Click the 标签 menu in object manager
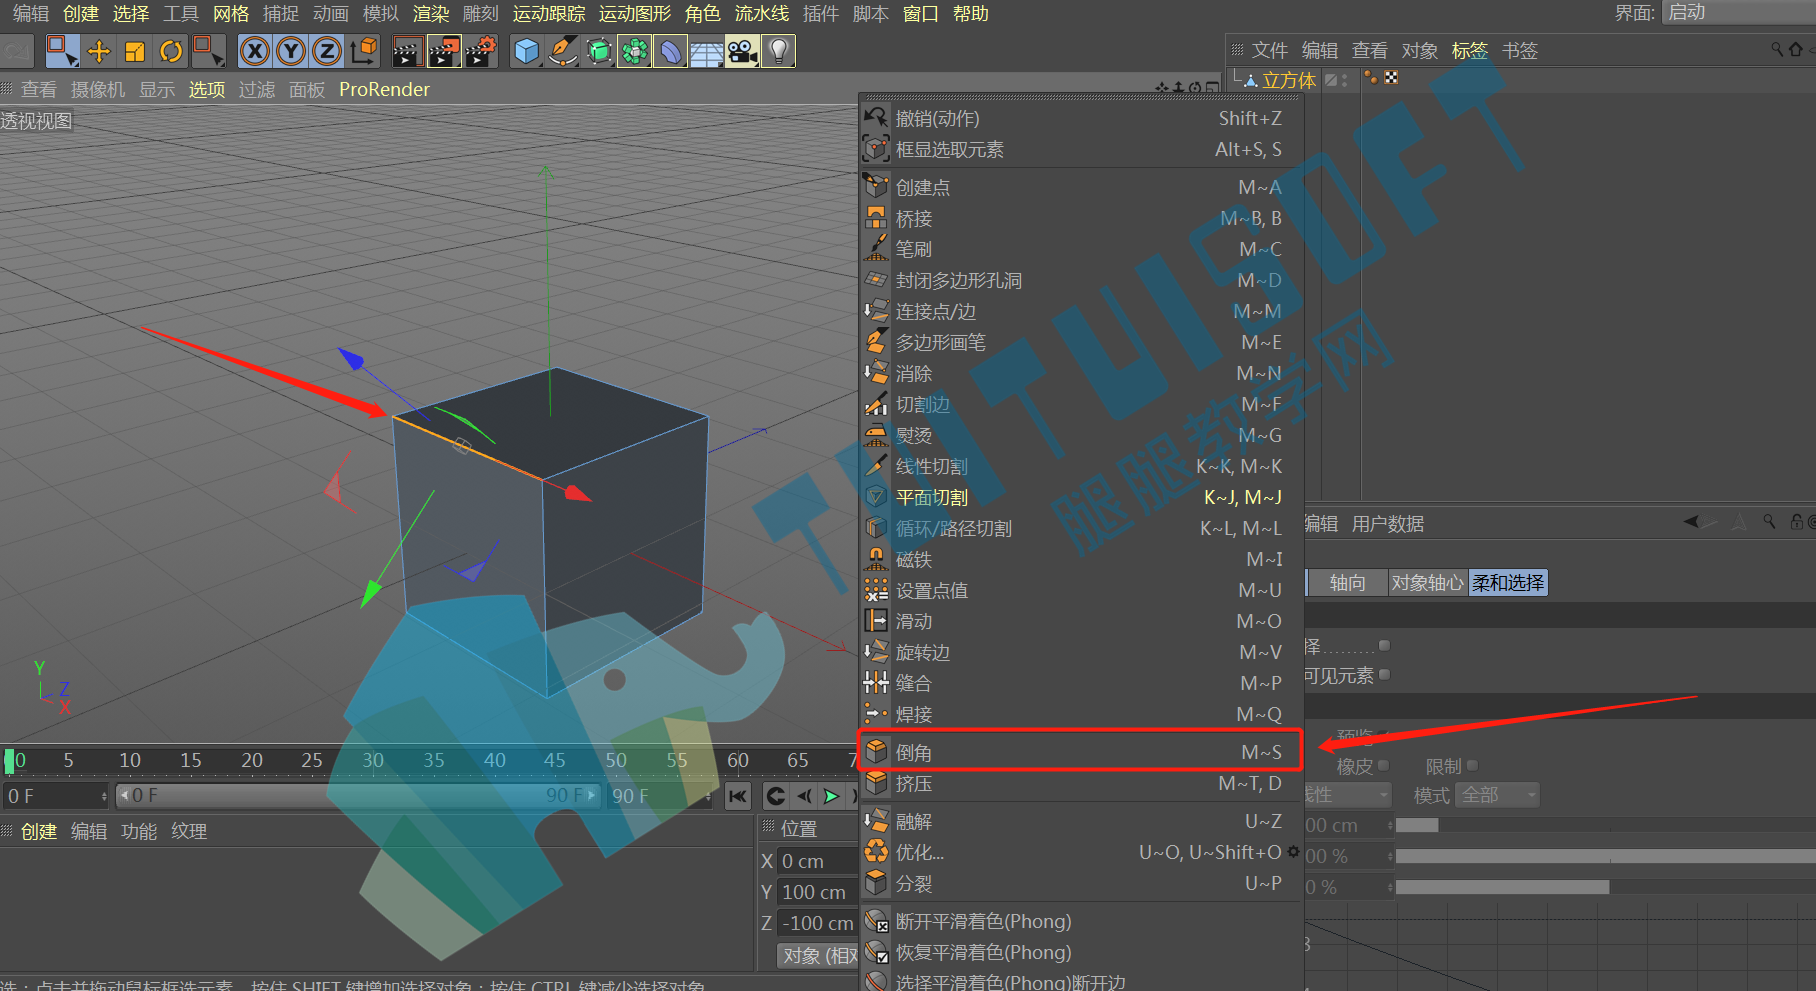 click(1469, 50)
